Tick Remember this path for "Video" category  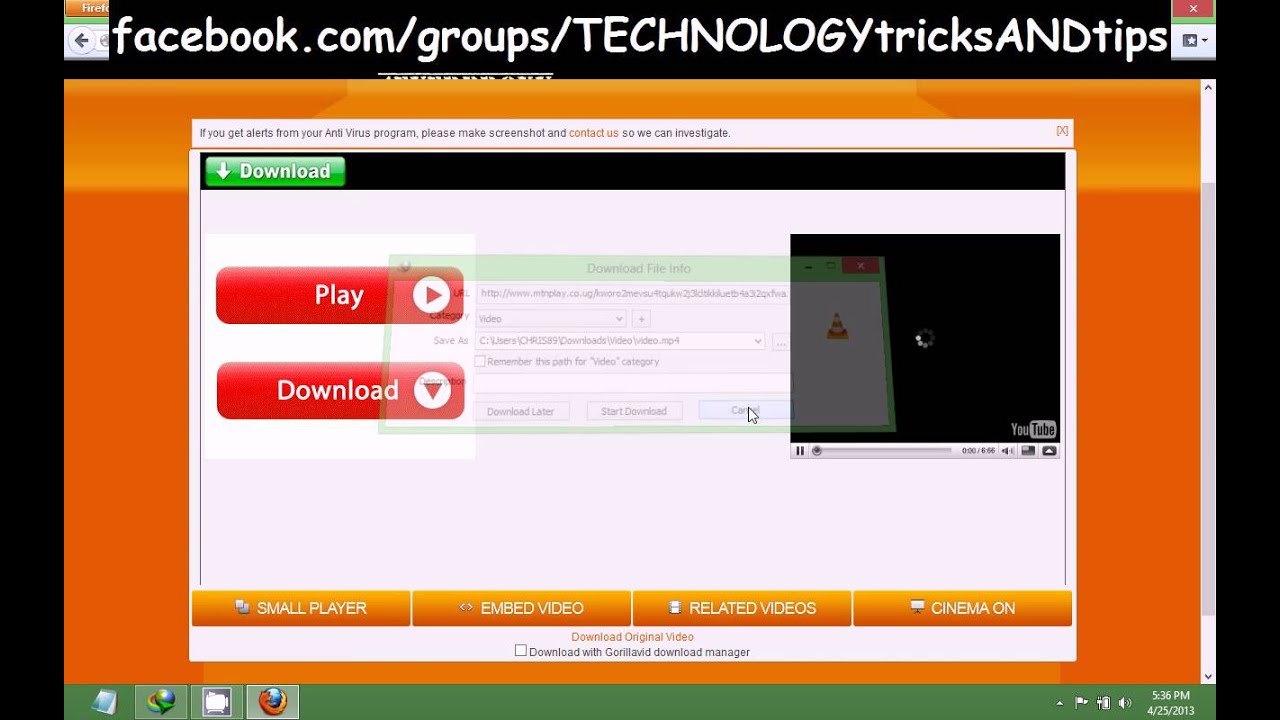click(x=480, y=362)
